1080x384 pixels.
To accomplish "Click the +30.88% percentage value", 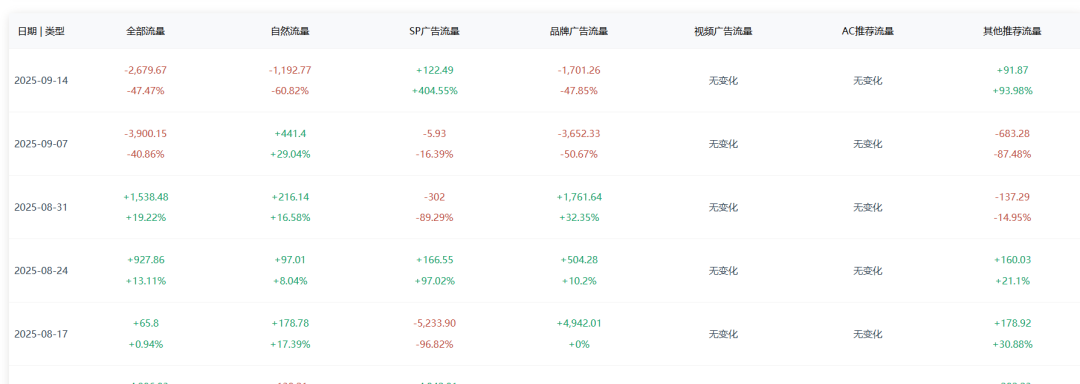I will click(x=1012, y=344).
